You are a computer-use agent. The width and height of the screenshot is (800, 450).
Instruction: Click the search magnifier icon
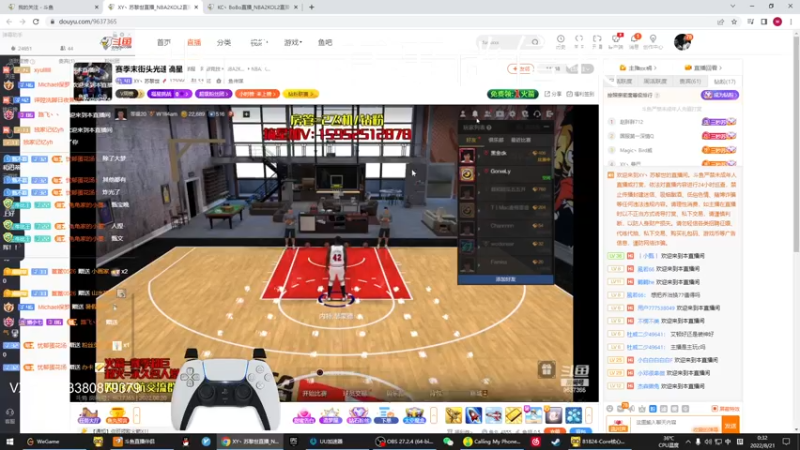[x=535, y=42]
